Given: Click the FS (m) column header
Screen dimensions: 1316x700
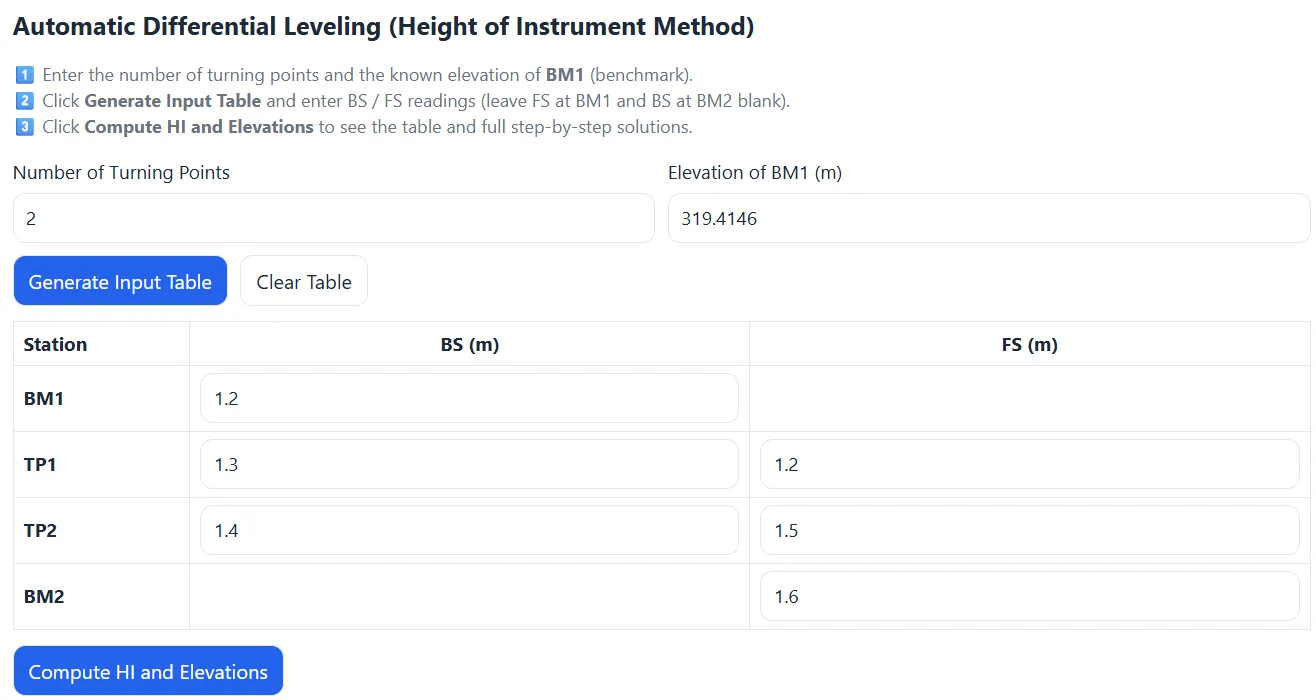Looking at the screenshot, I should [x=1029, y=344].
